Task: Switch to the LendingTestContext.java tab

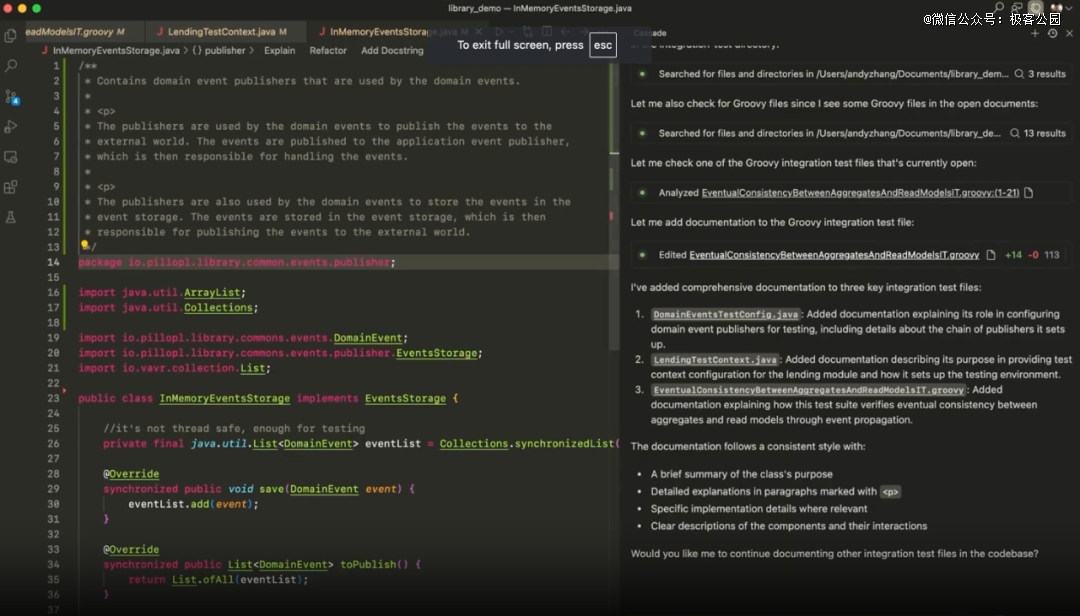Action: (227, 32)
